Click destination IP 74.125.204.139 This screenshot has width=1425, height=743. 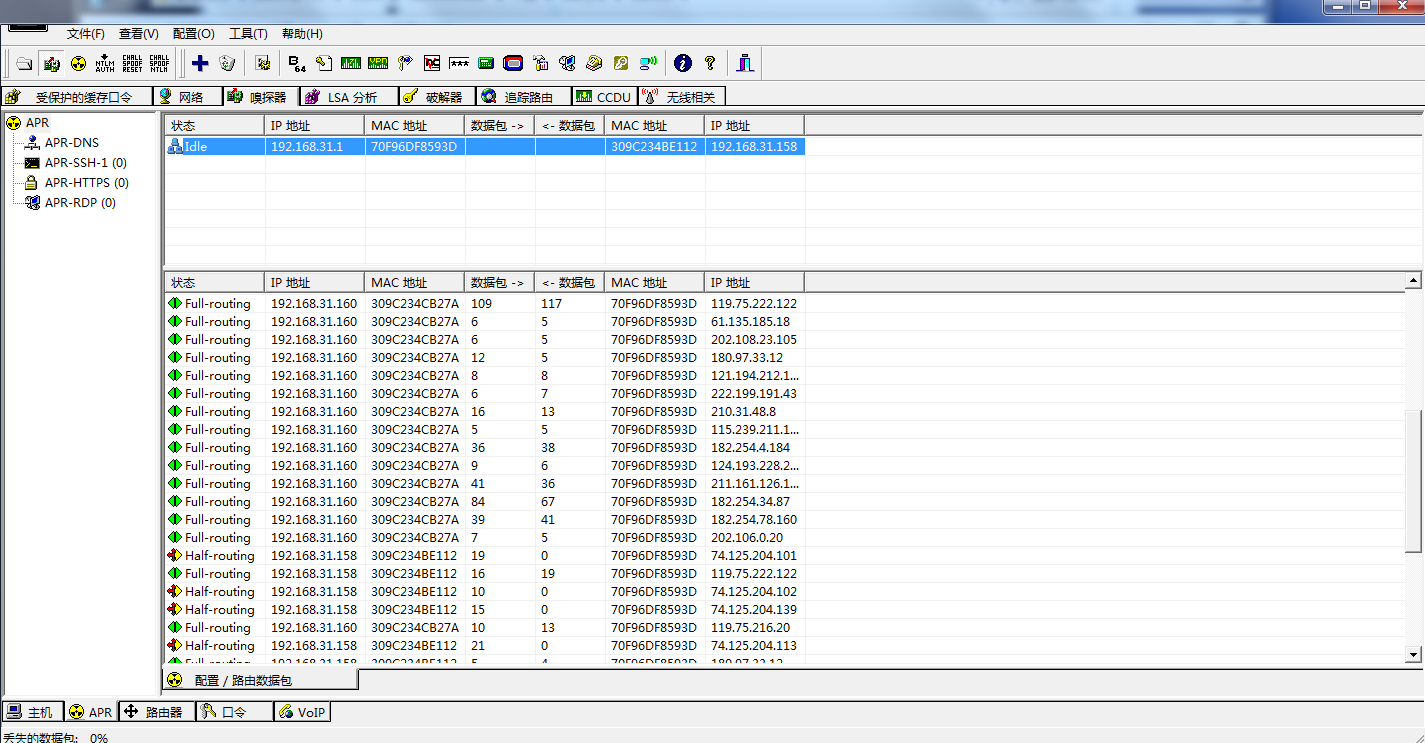(x=754, y=610)
